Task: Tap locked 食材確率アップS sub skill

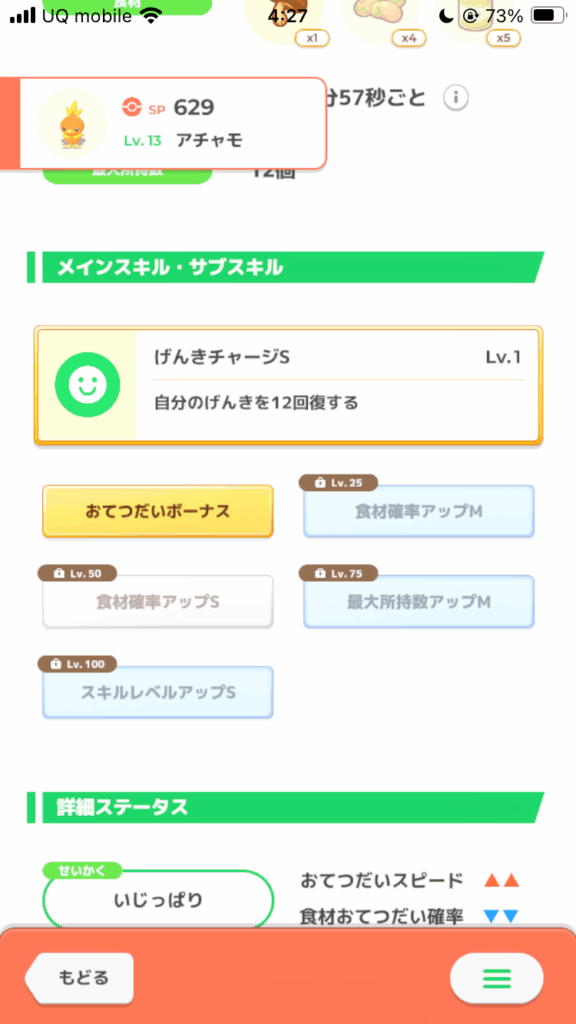Action: tap(157, 601)
